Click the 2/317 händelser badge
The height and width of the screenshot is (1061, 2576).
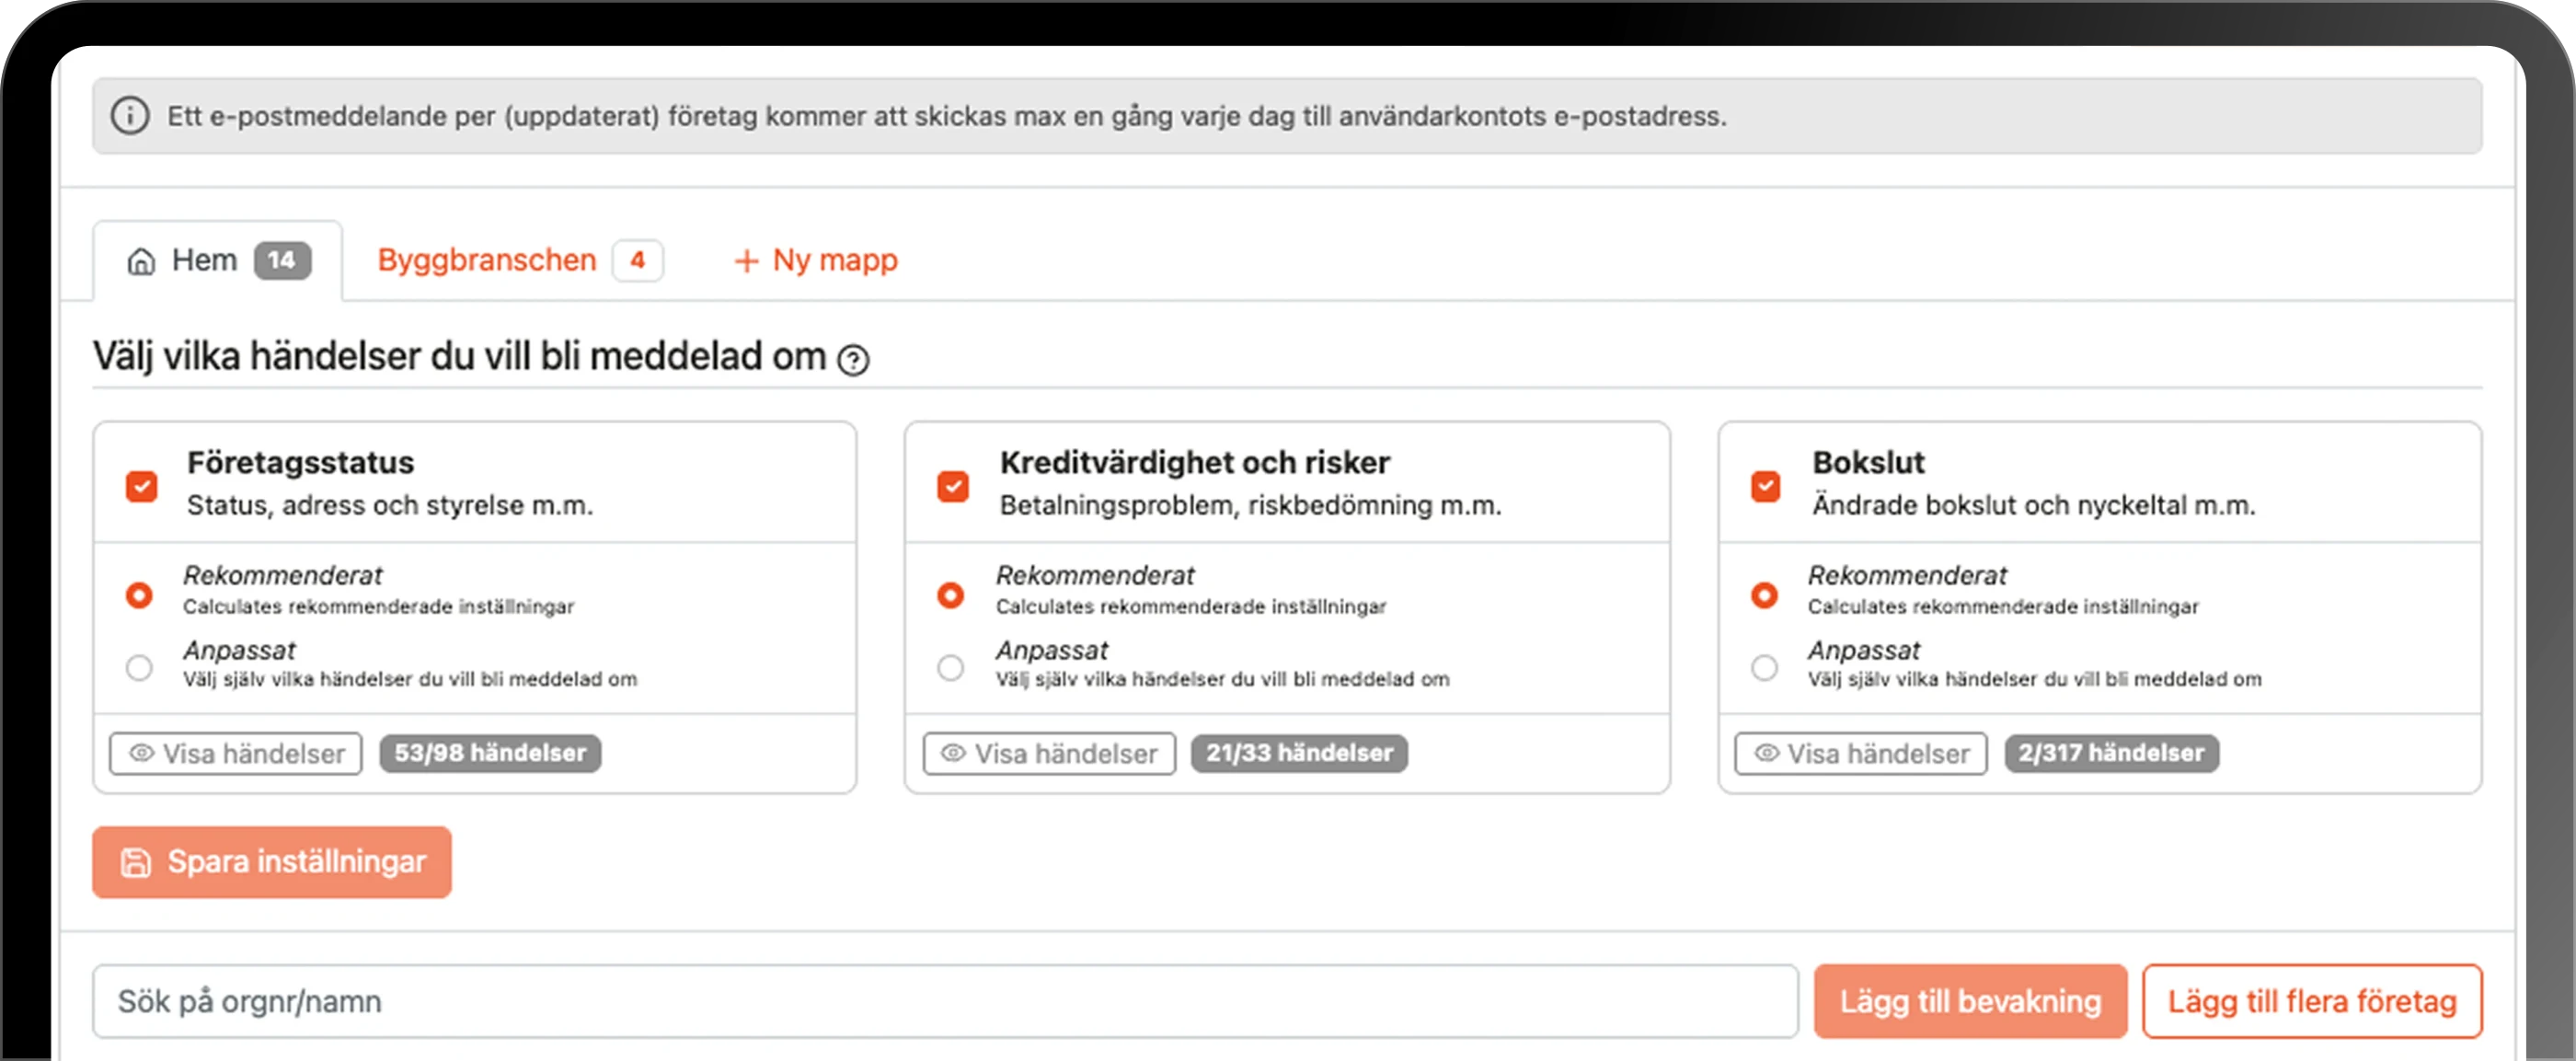coord(2111,753)
